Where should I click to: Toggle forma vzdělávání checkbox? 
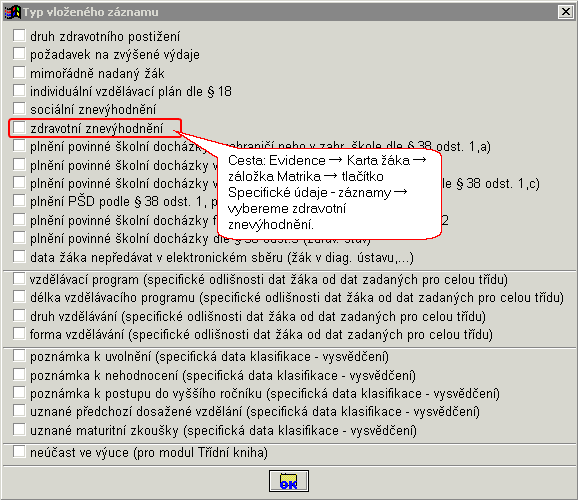(19, 334)
